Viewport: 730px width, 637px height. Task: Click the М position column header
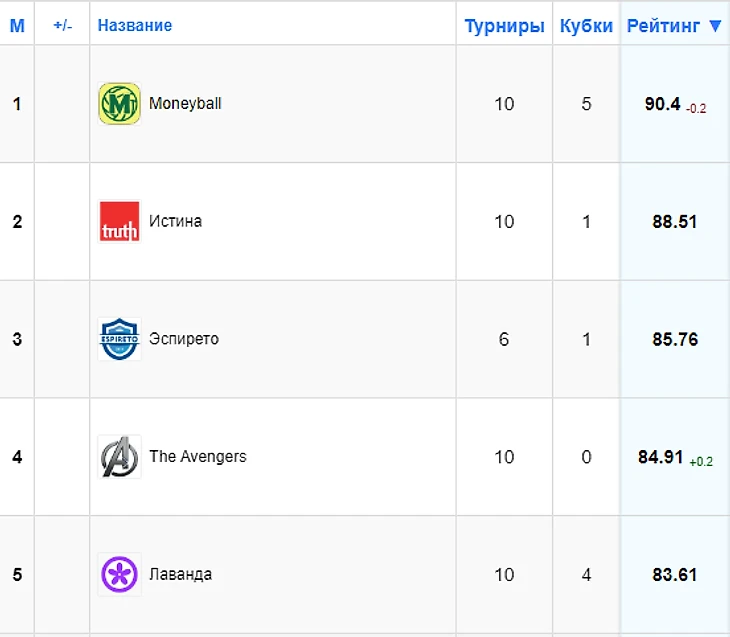[x=17, y=26]
